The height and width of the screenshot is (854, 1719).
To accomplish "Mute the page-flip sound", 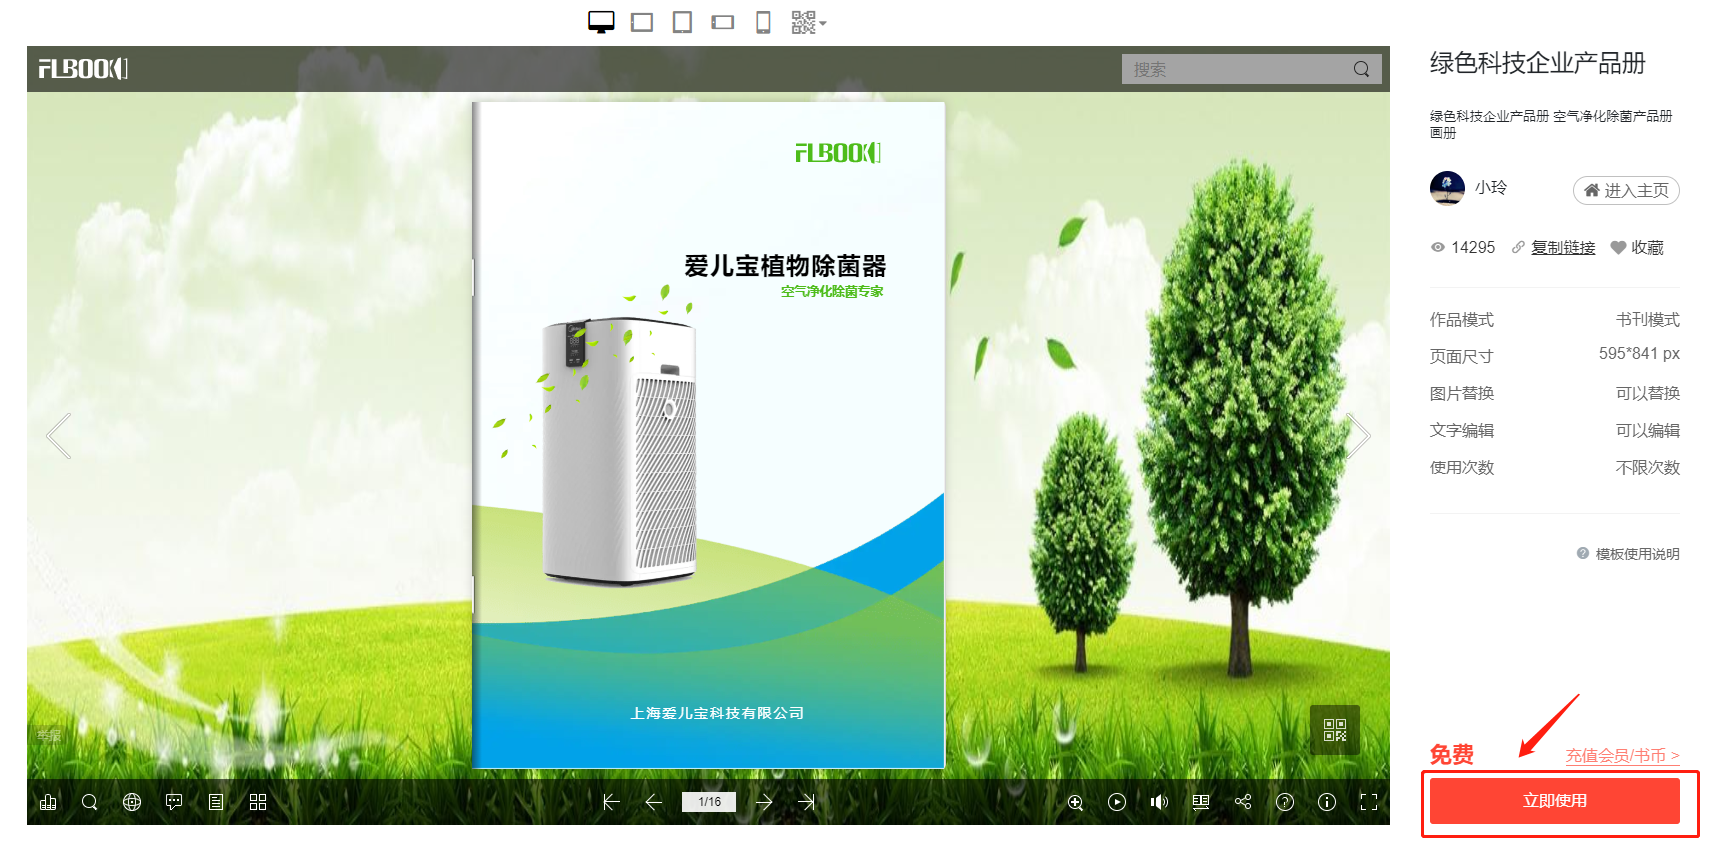I will coord(1159,802).
